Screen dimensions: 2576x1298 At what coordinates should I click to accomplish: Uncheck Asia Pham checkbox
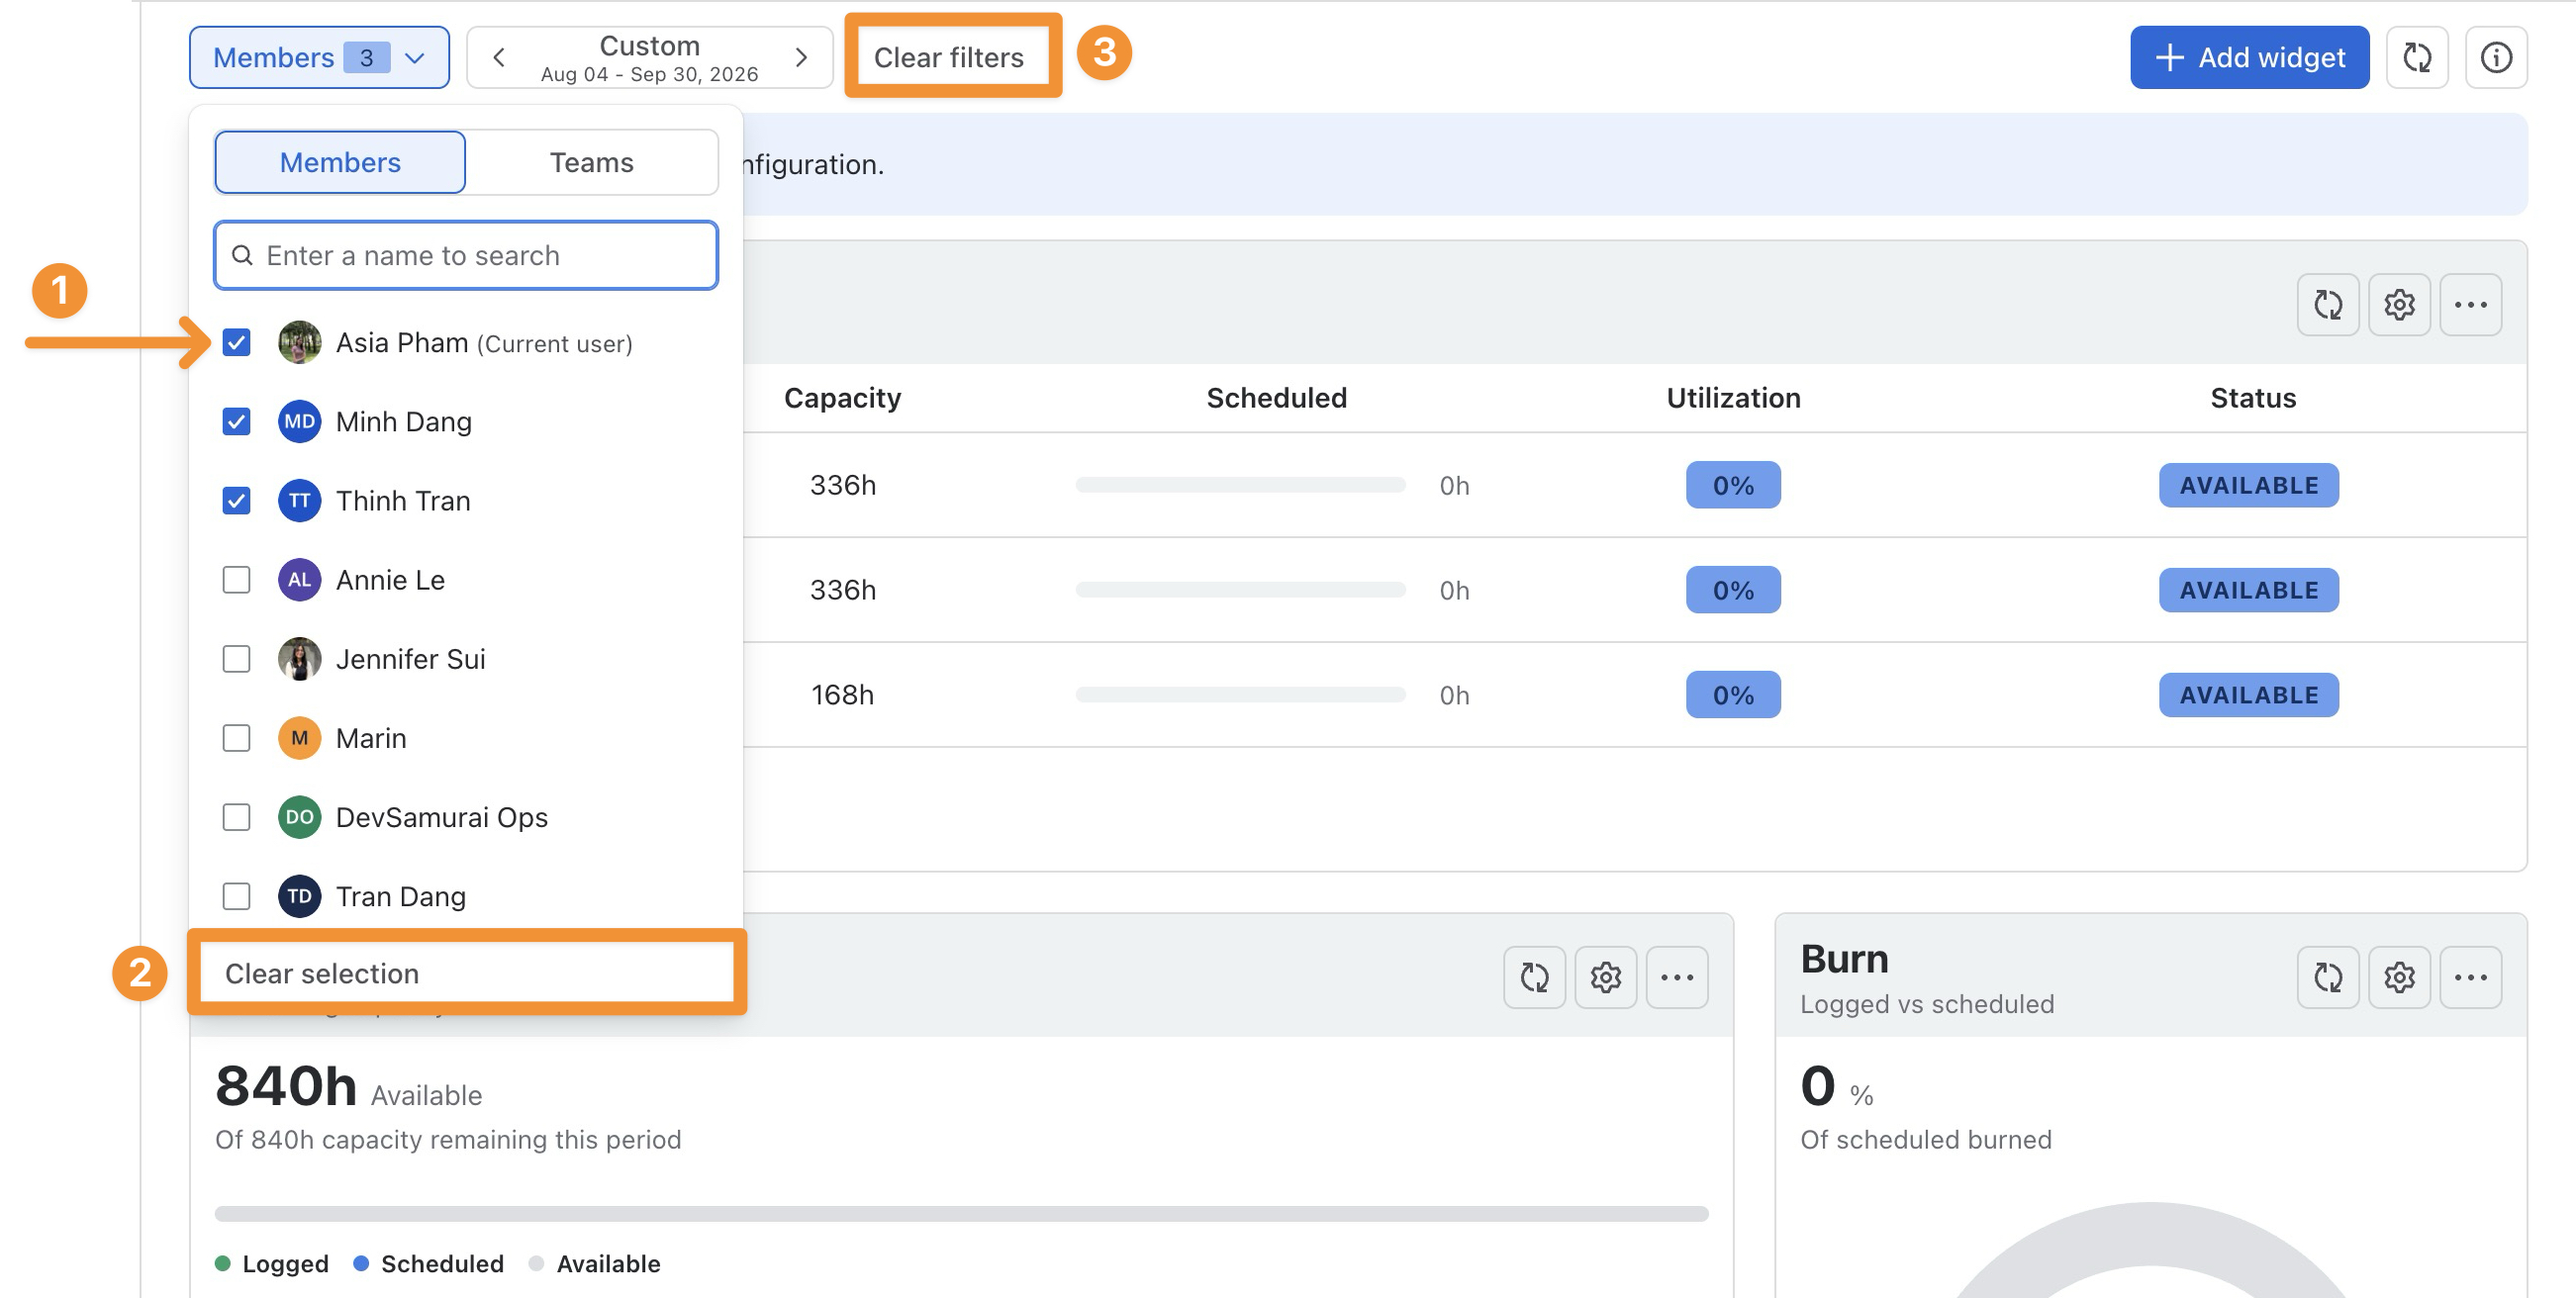236,343
